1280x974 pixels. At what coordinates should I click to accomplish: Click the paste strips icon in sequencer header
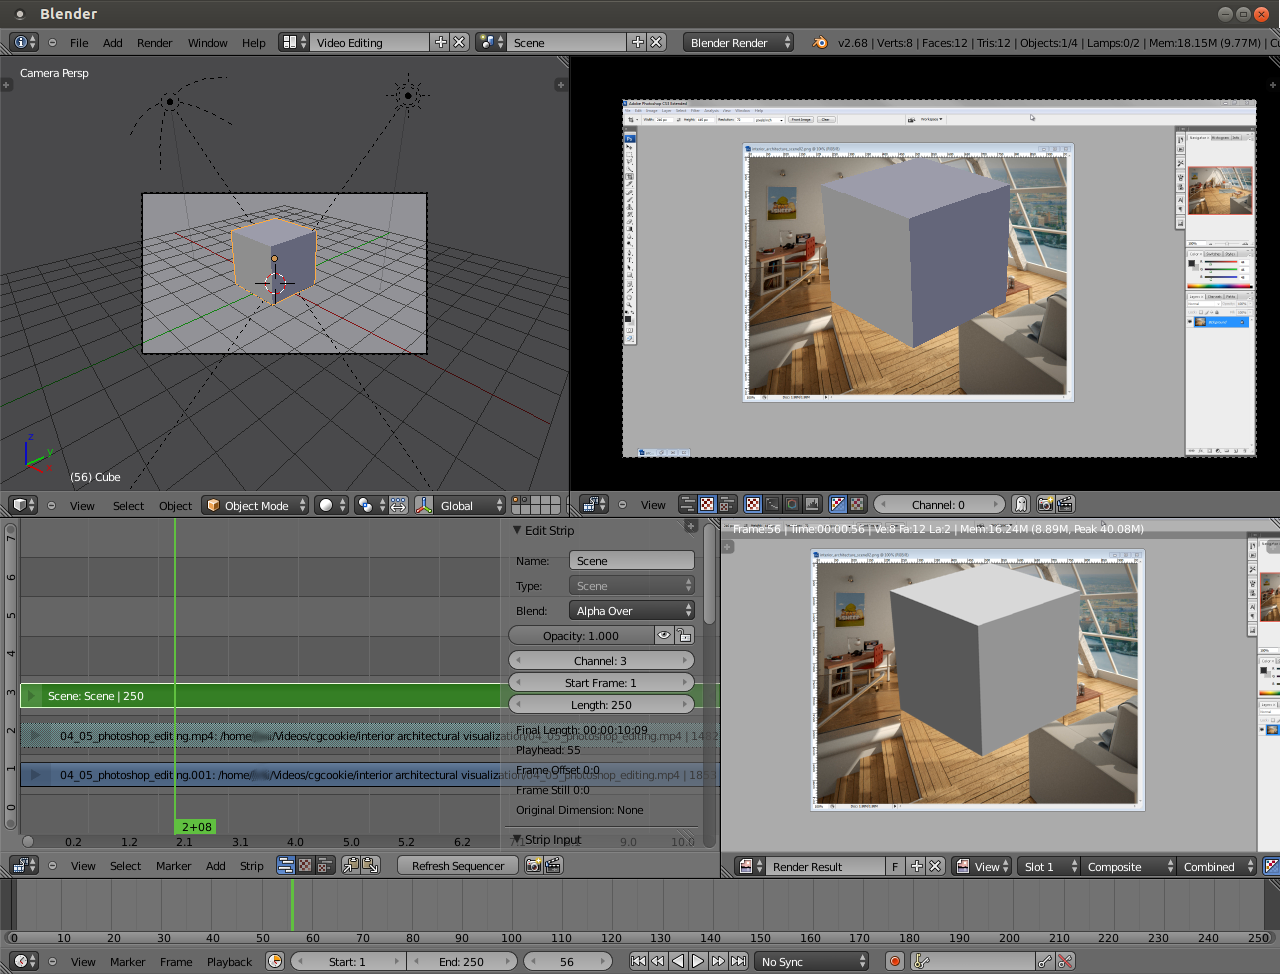pos(370,865)
